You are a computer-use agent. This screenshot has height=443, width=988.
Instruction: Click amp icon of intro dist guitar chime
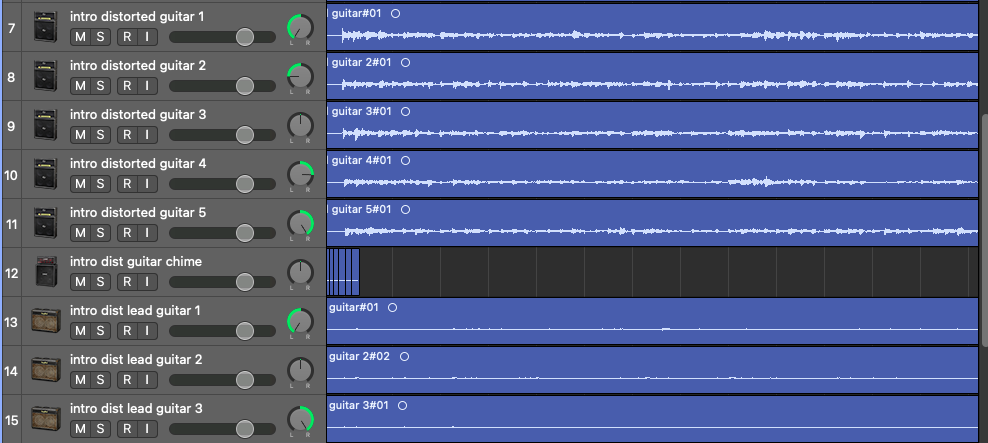point(45,272)
